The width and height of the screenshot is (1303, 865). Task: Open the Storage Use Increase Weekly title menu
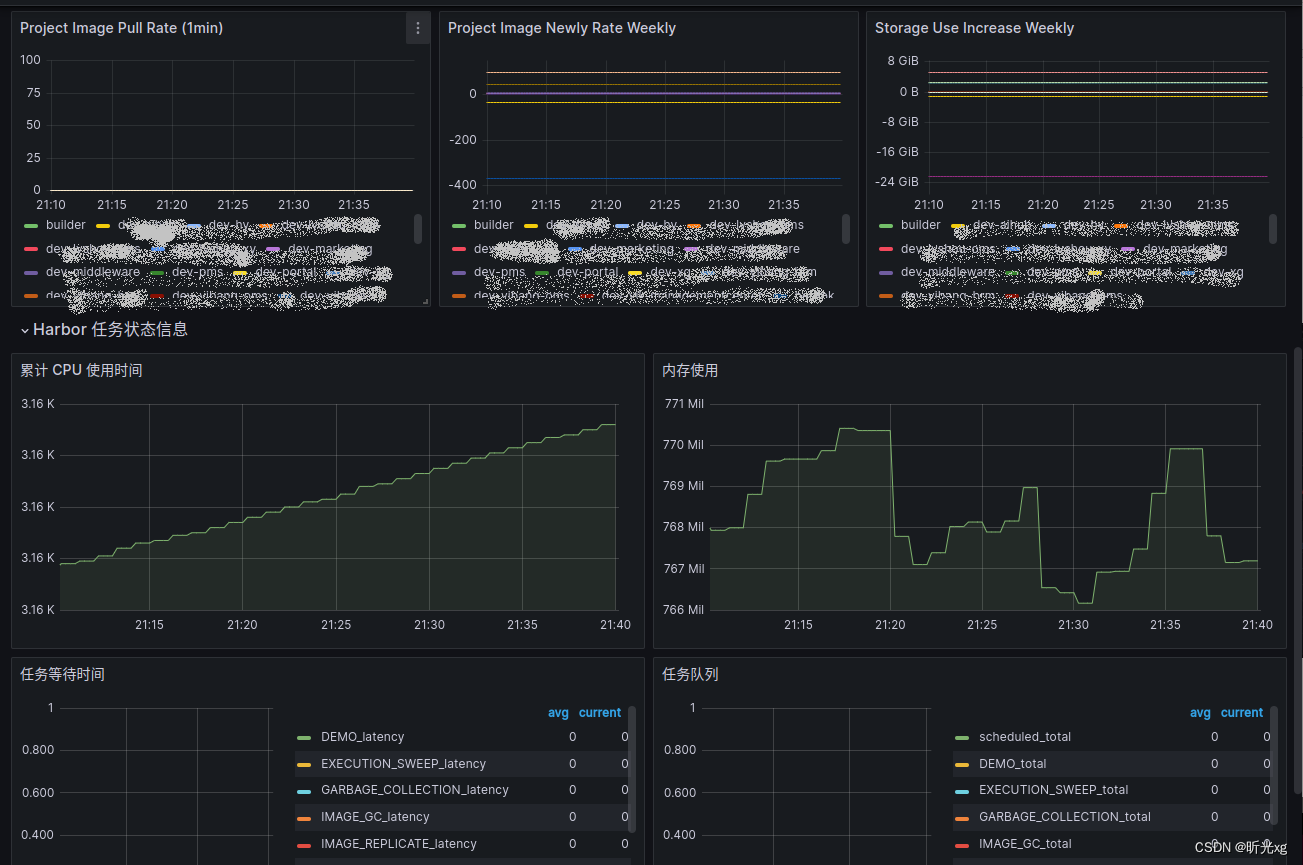[x=974, y=28]
